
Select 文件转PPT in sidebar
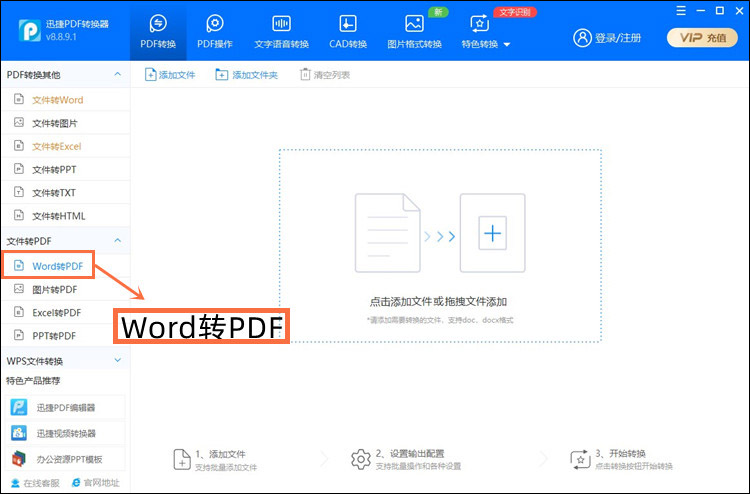[x=66, y=169]
